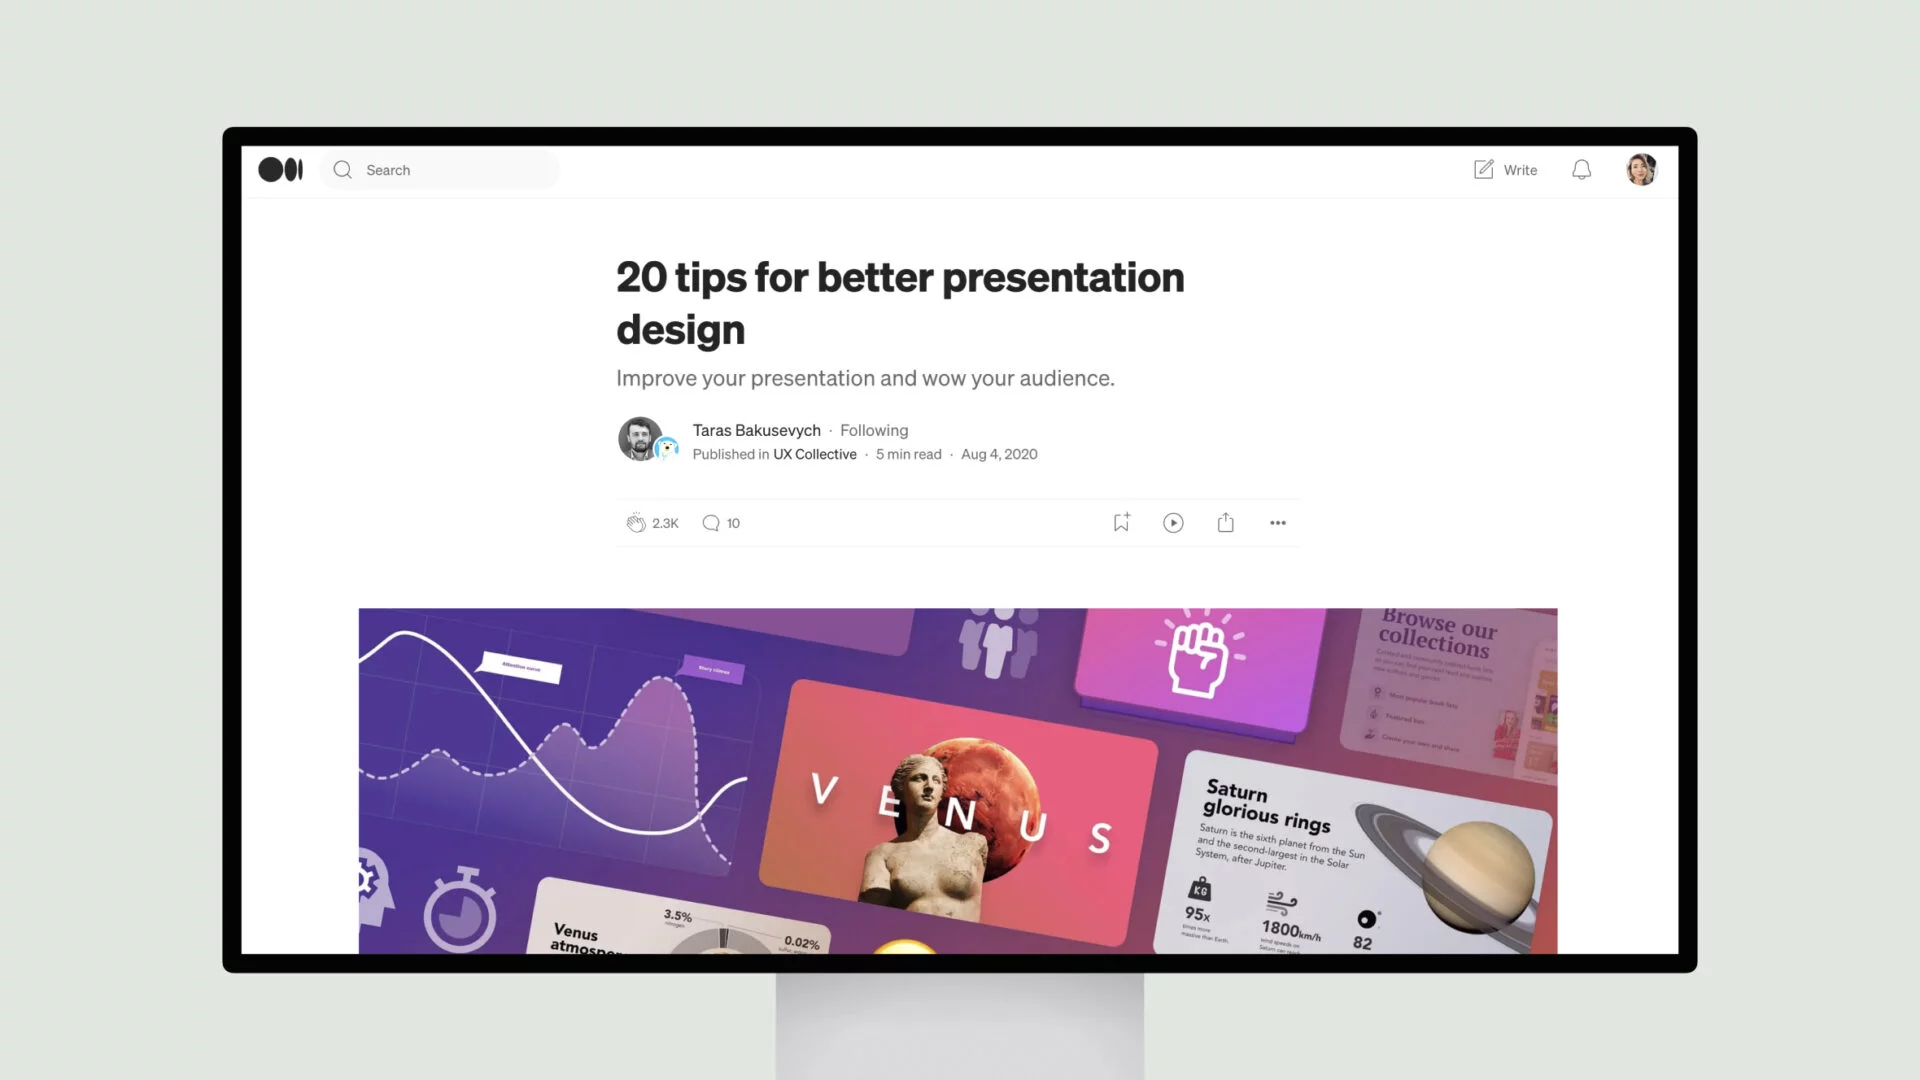Click the more options ellipsis icon
This screenshot has height=1080, width=1920.
1276,522
